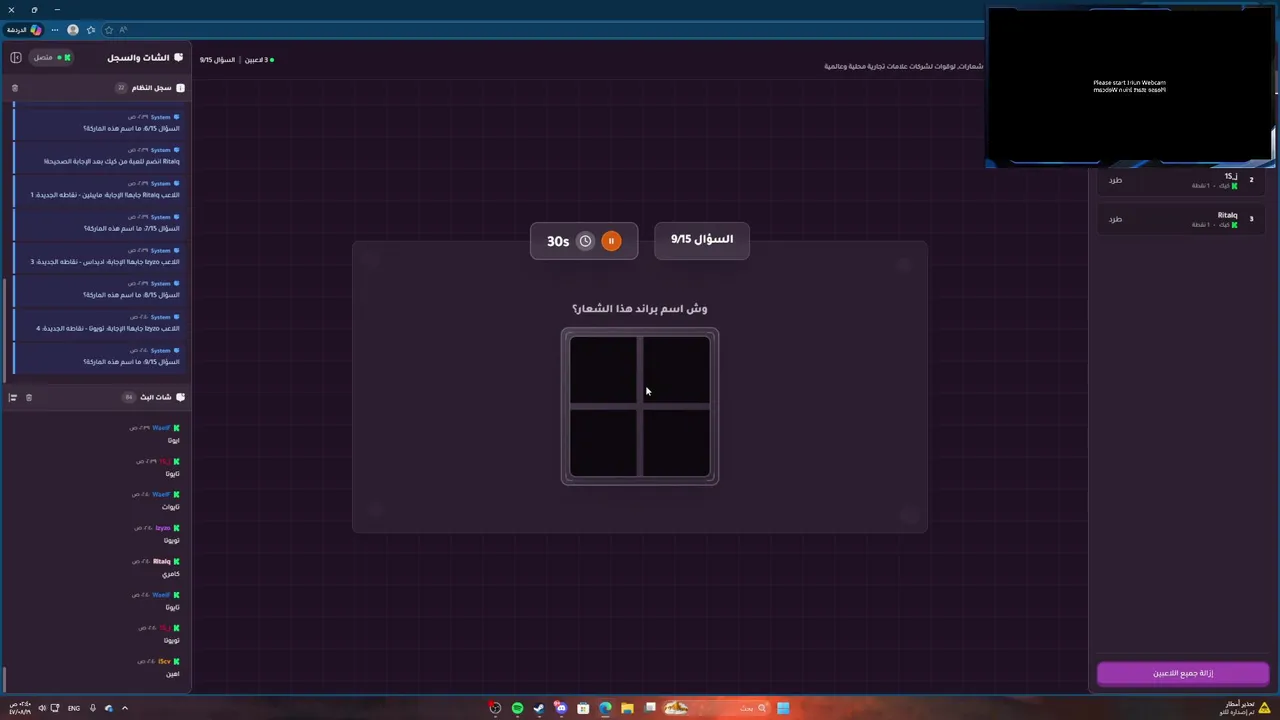Viewport: 1280px width, 720px height.
Task: Open the clock and date in taskbar
Action: [x=19, y=708]
